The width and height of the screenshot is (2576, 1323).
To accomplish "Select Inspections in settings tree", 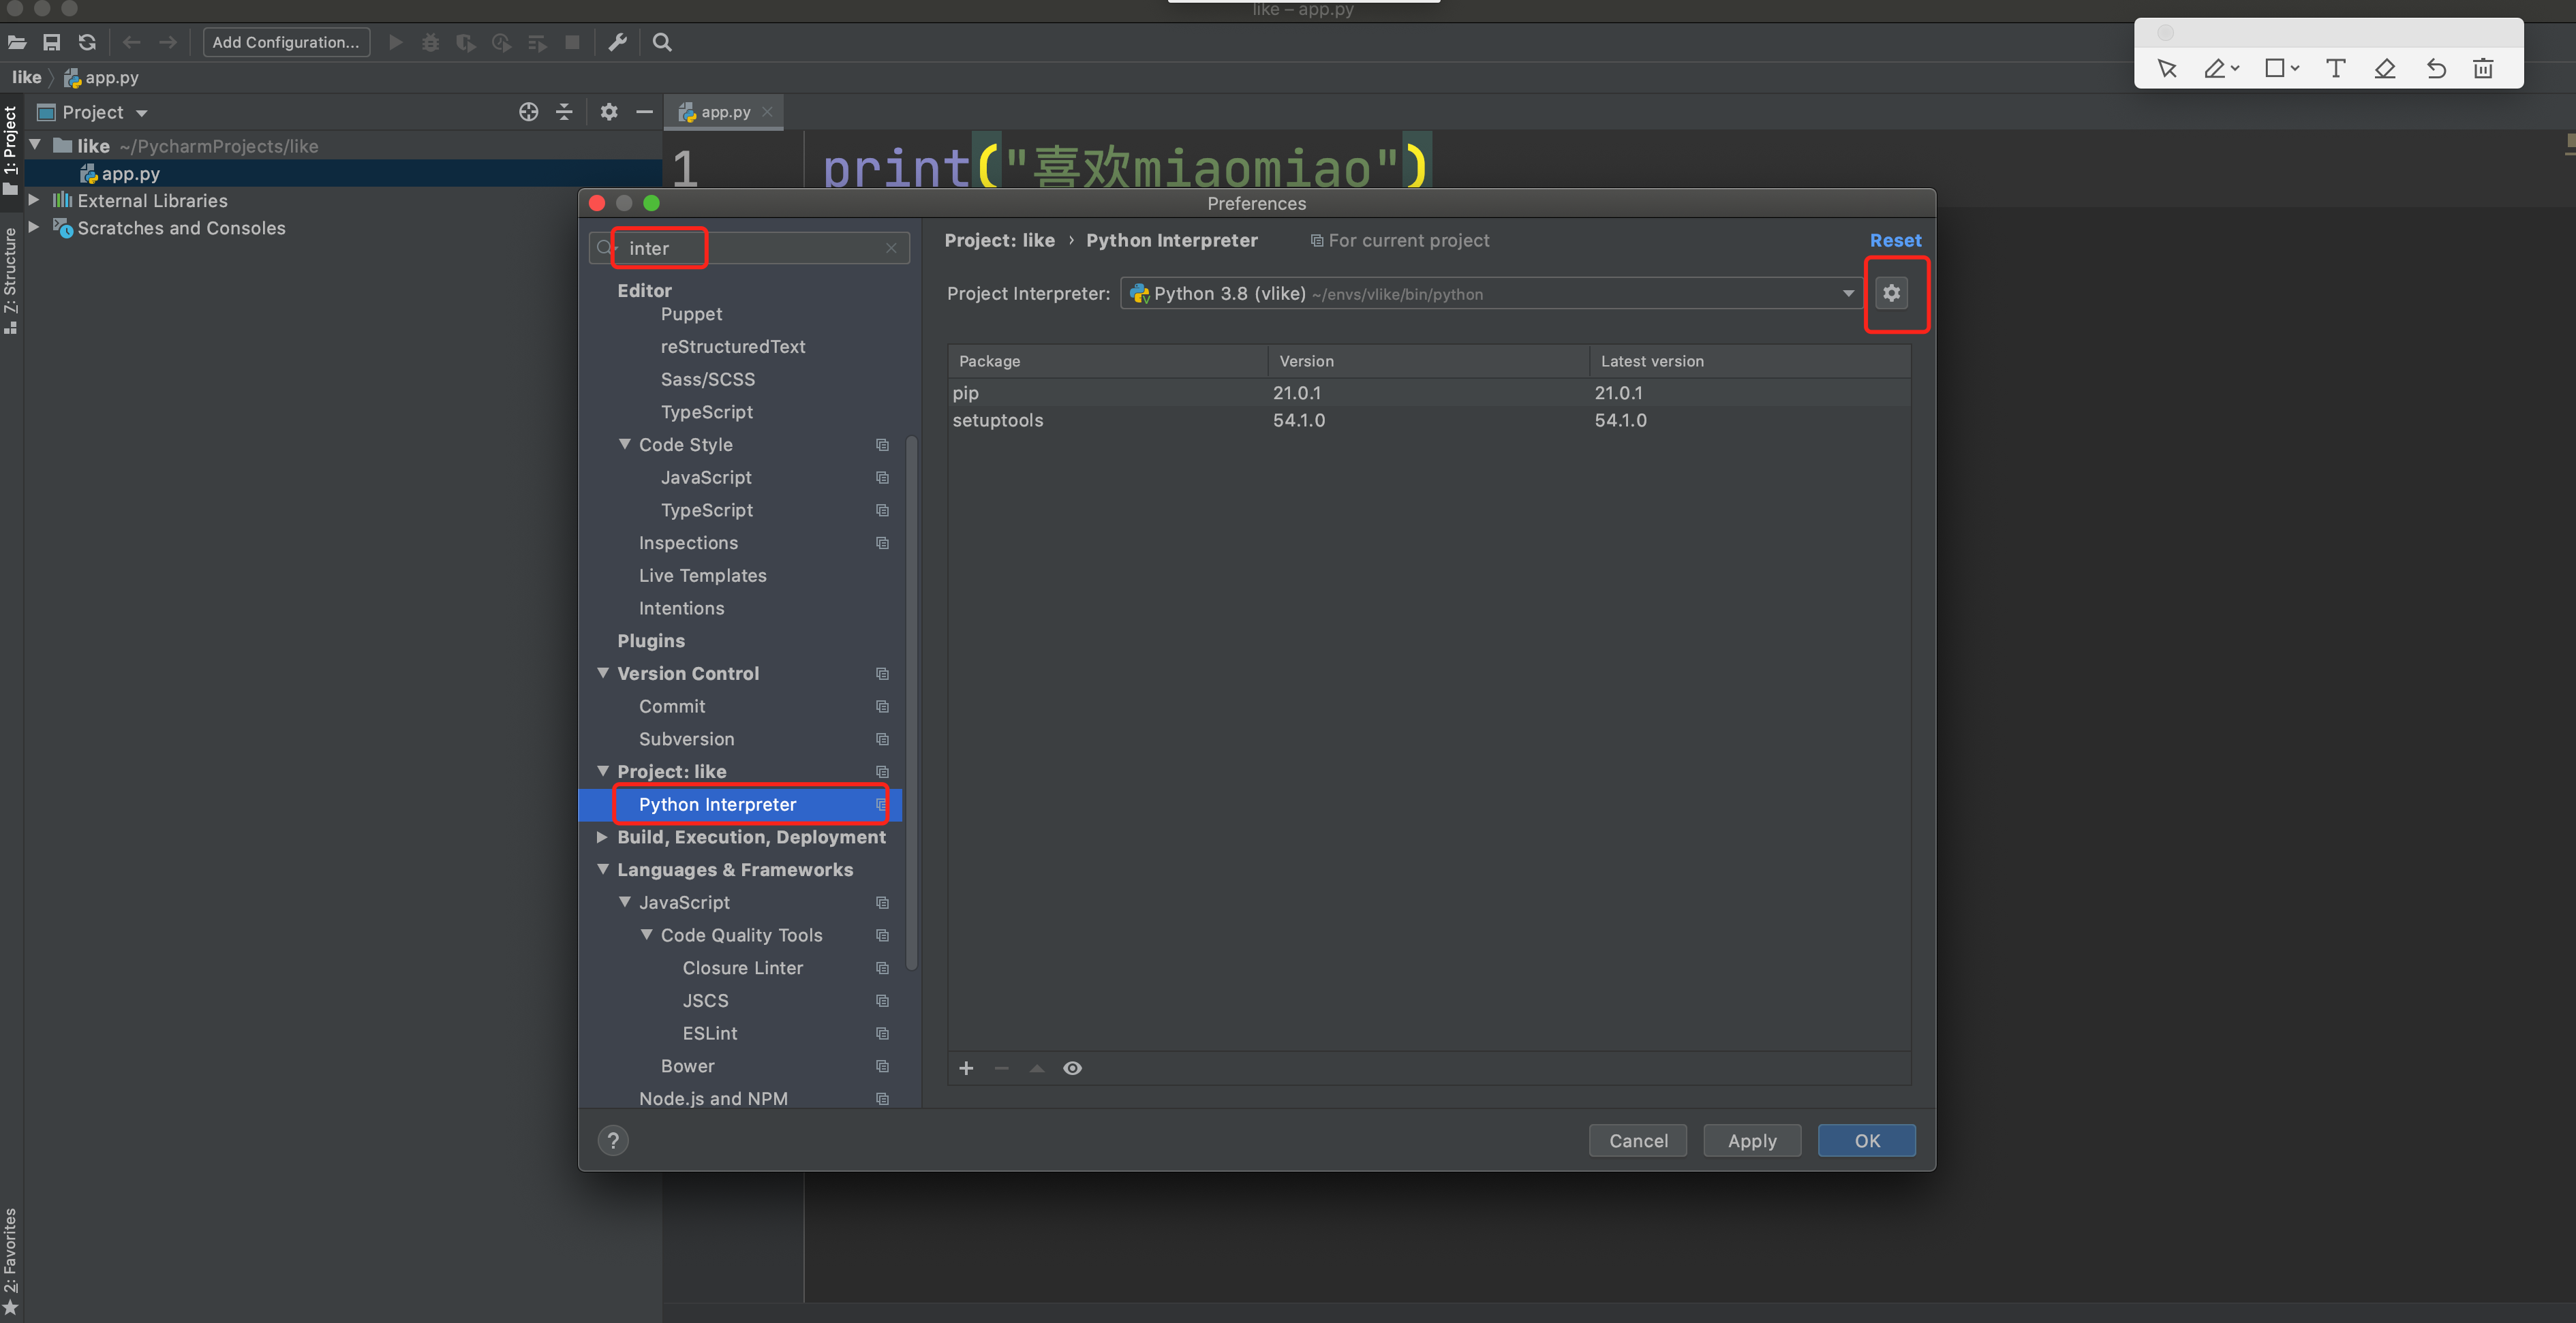I will pyautogui.click(x=688, y=542).
